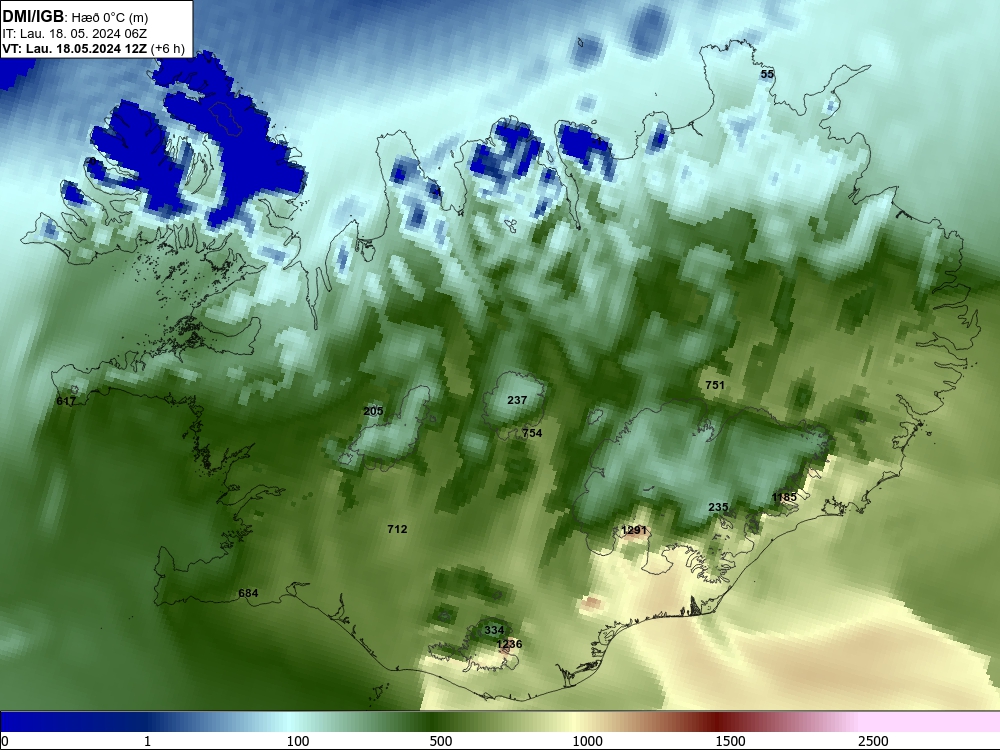1000x750 pixels.
Task: Click the 100 tick on color scale
Action: [x=298, y=741]
